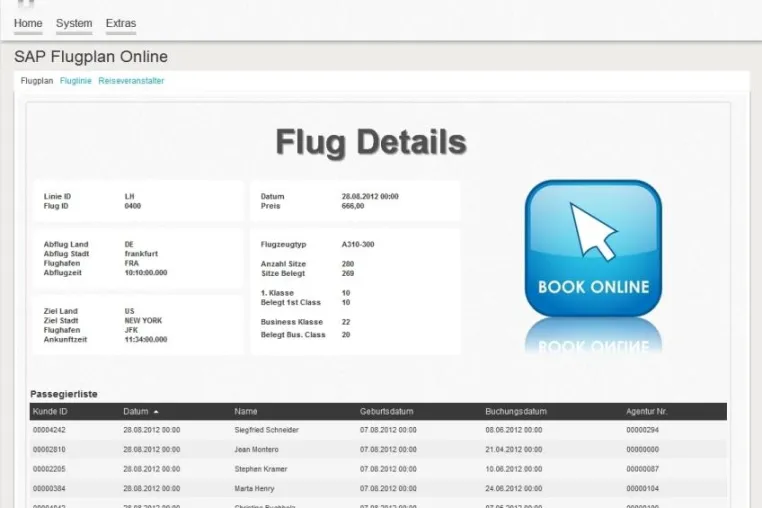Click agency number 00000000

pyautogui.click(x=642, y=450)
